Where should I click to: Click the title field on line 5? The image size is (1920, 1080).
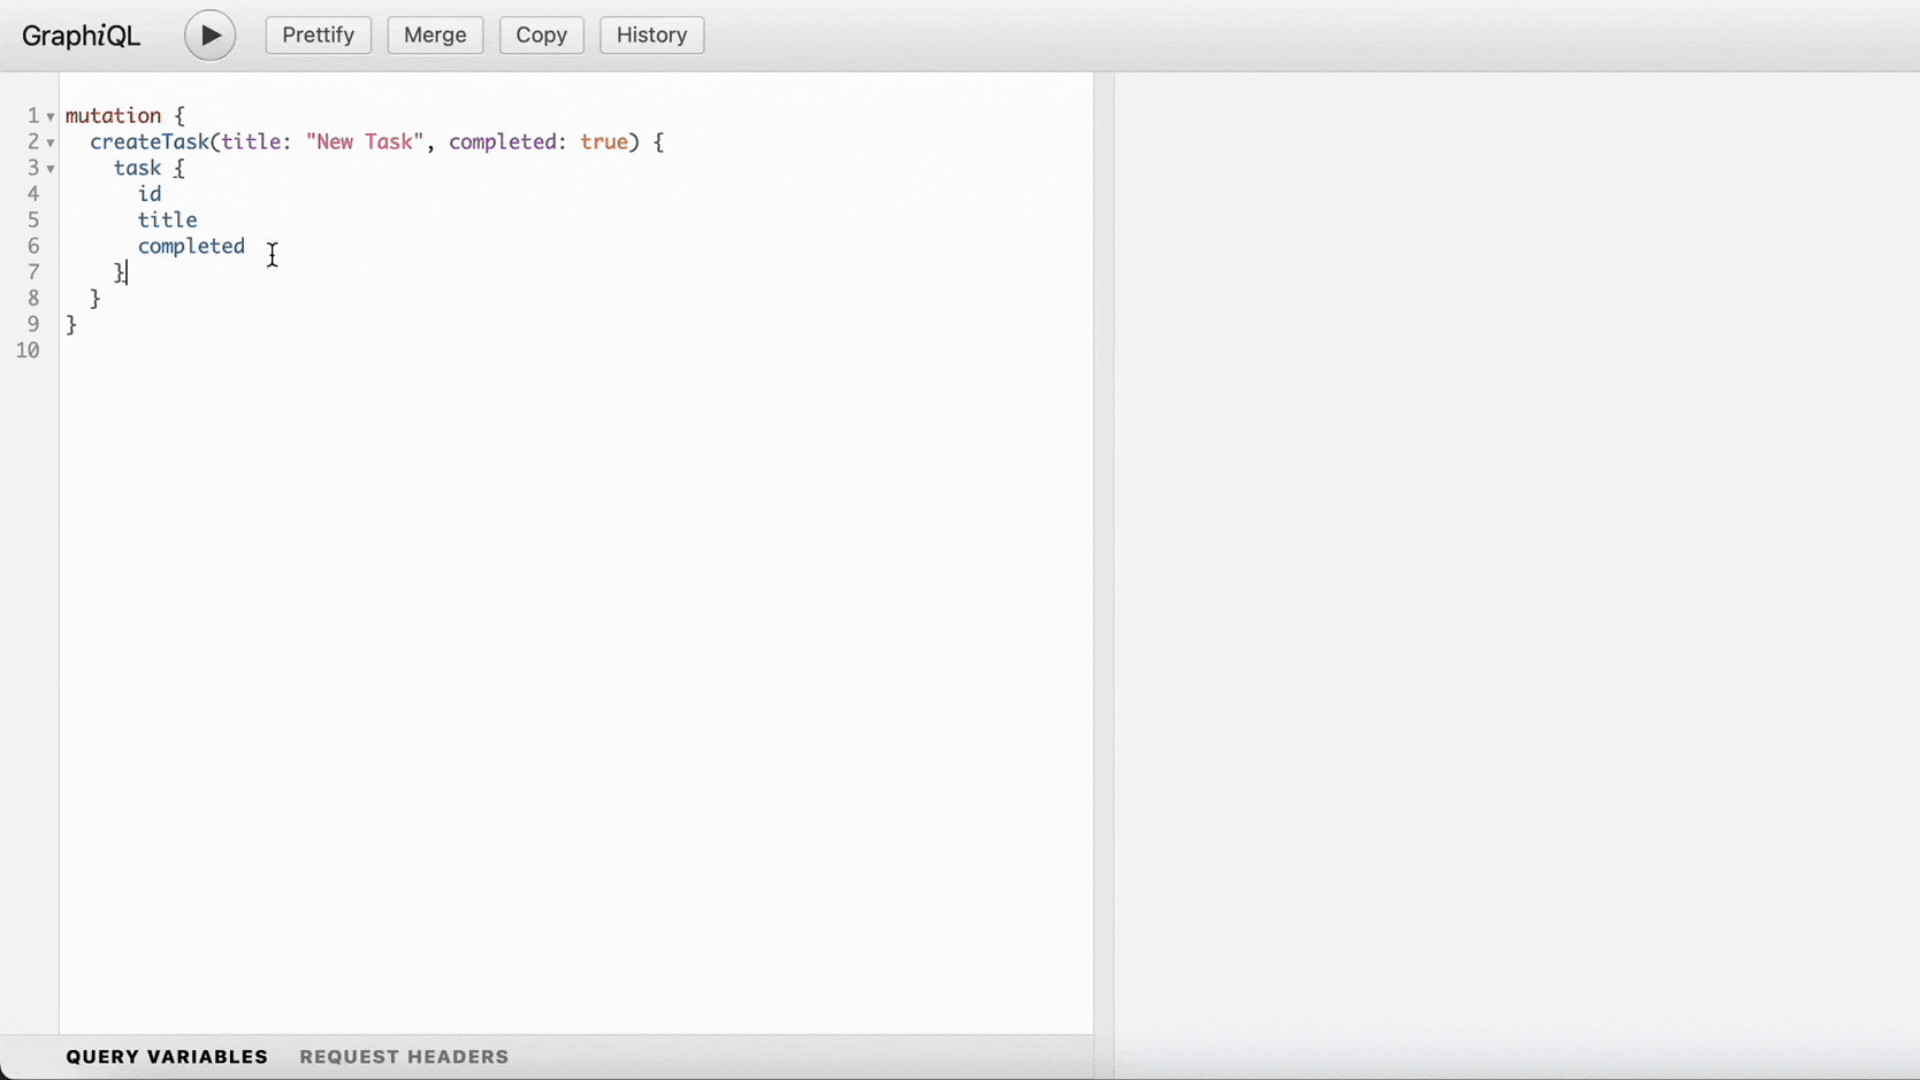point(167,220)
